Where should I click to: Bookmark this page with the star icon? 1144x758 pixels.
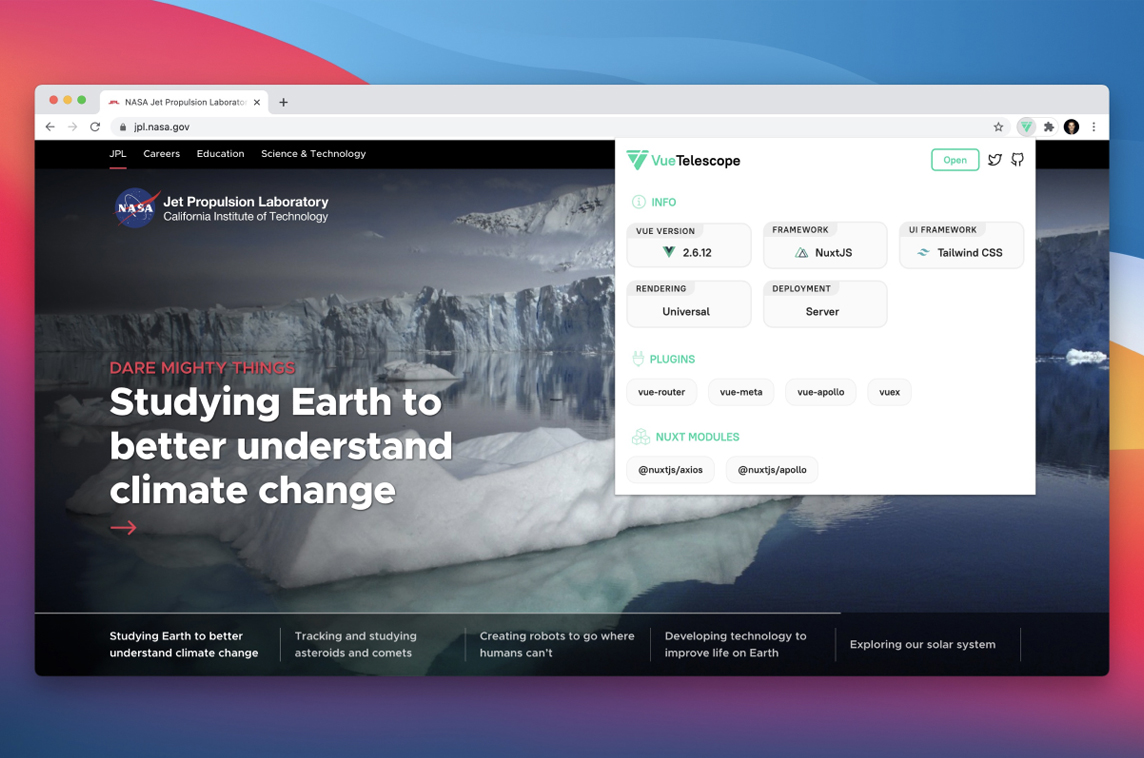tap(998, 127)
